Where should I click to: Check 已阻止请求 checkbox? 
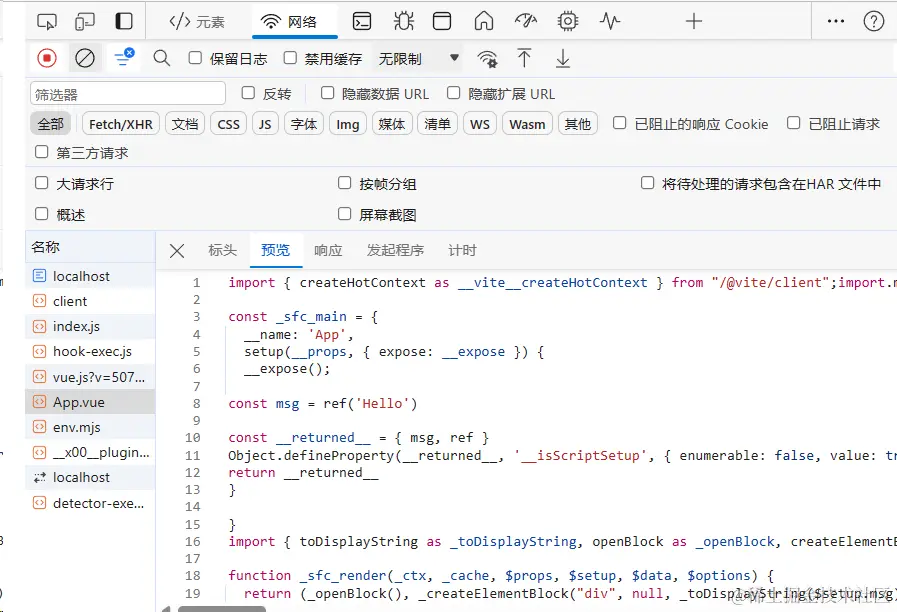click(x=793, y=123)
